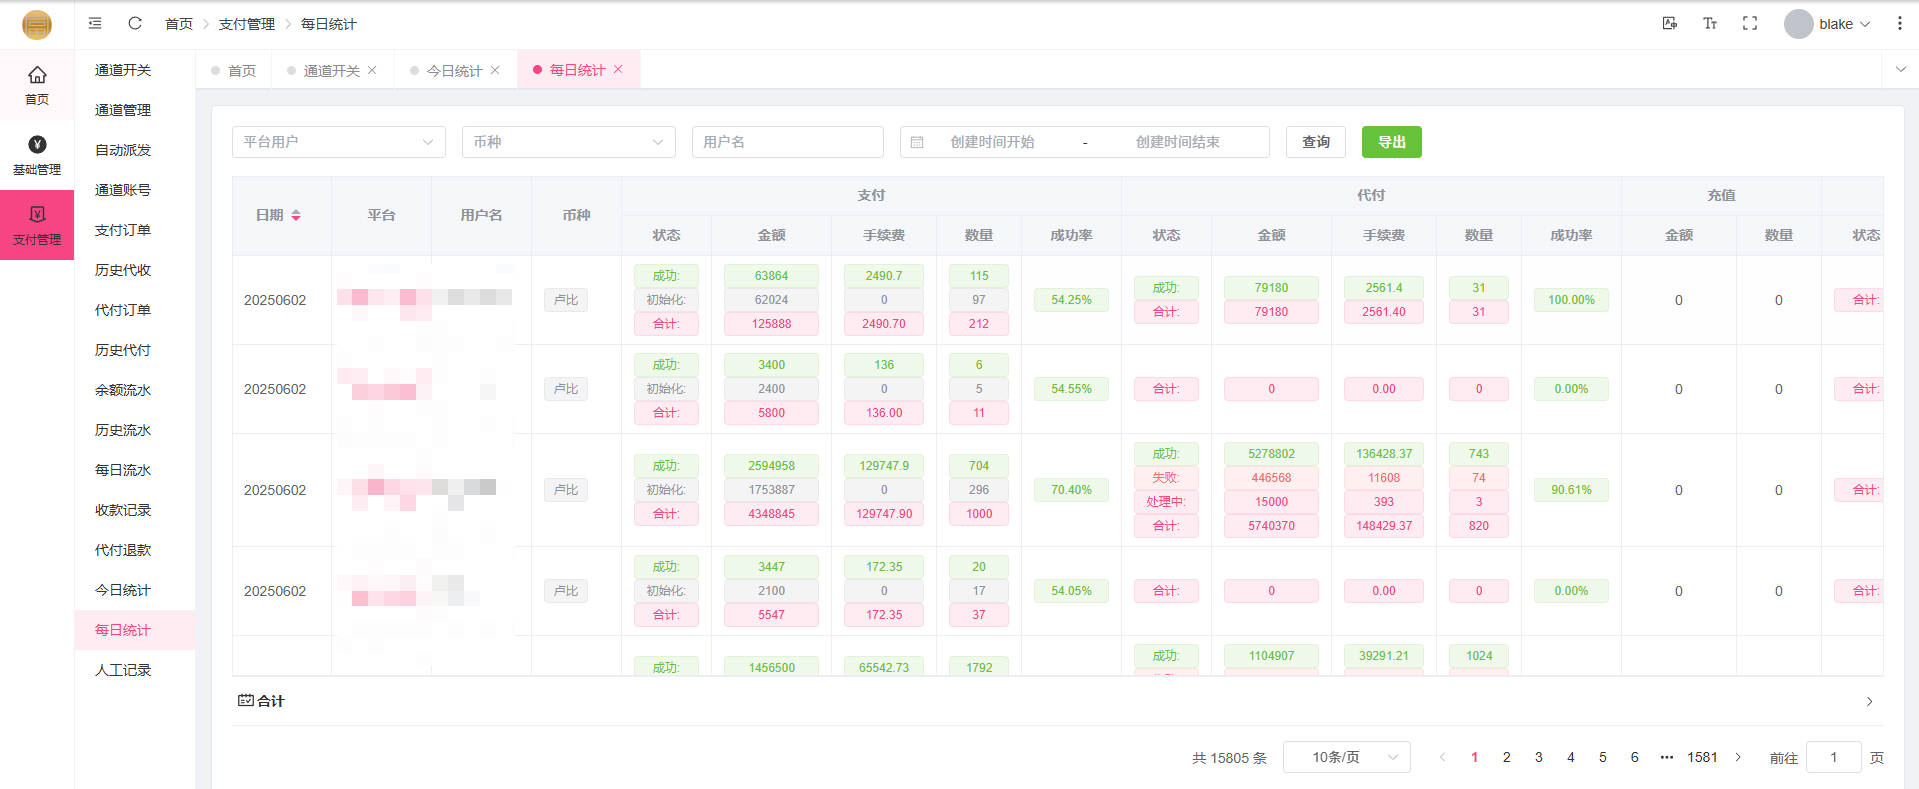Sort the table by 日期 column
The image size is (1919, 789).
(x=296, y=215)
